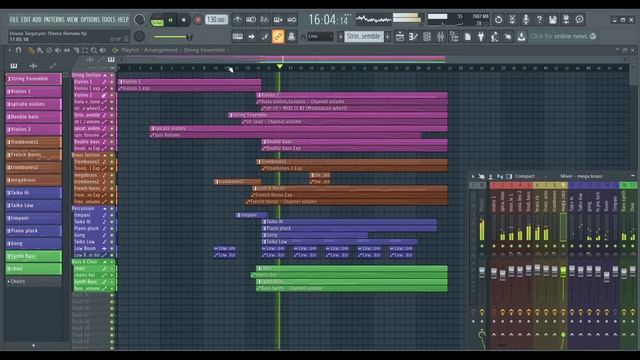Open the PATTERNS menu
The height and width of the screenshot is (360, 640).
[54, 20]
